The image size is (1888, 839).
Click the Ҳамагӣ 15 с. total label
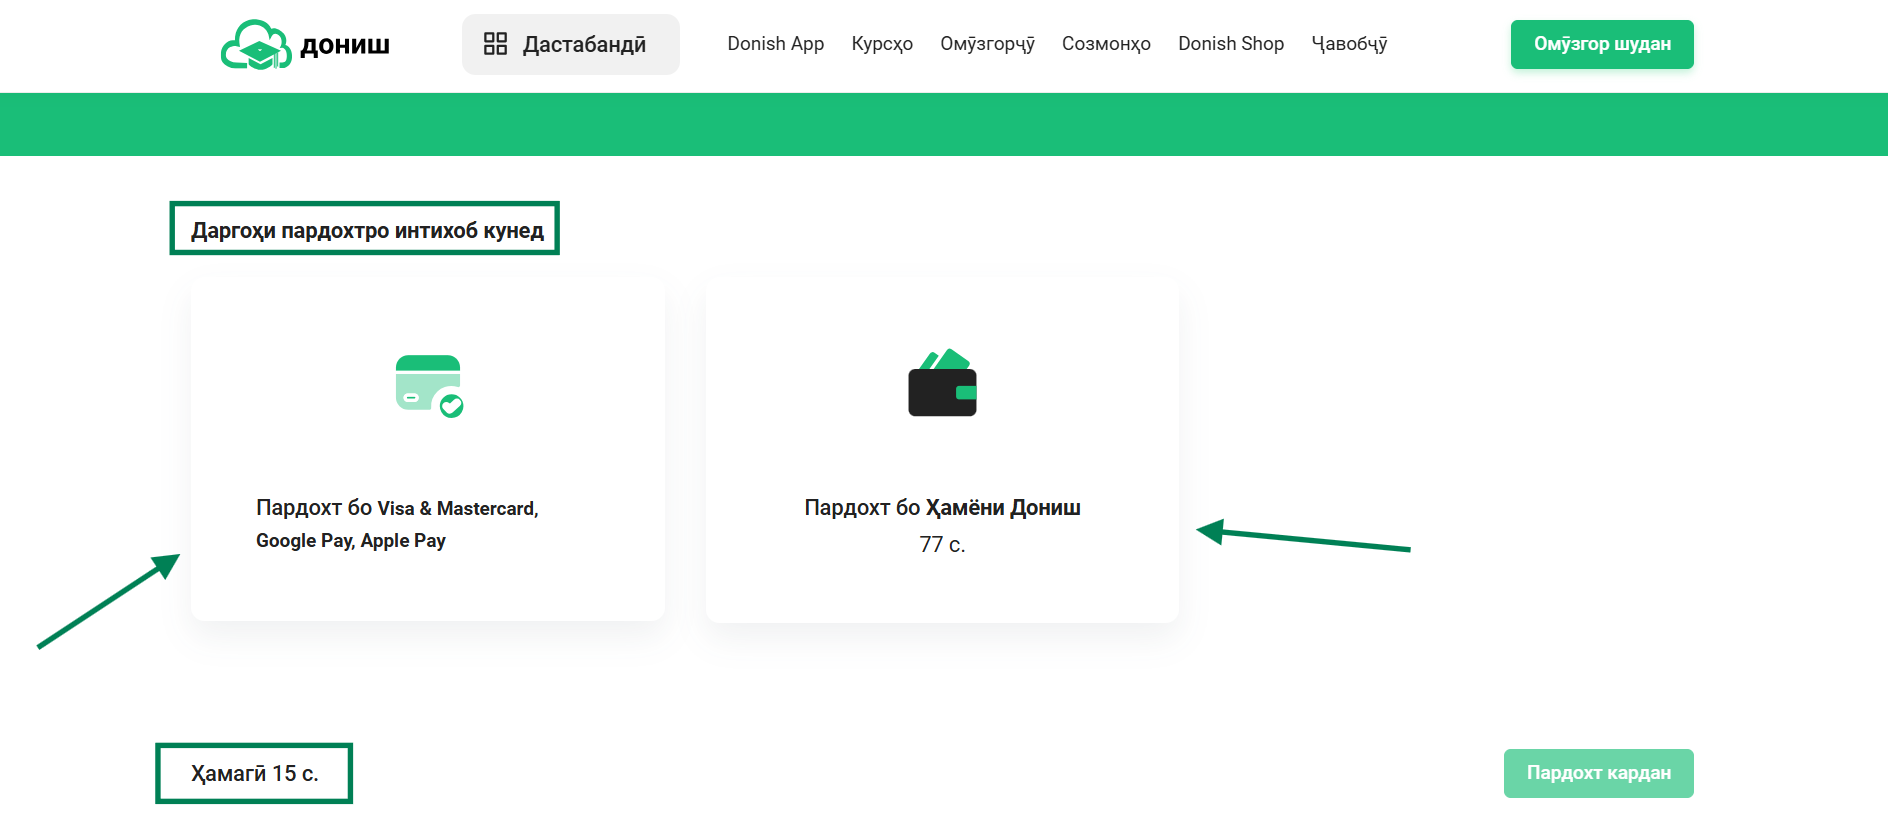pyautogui.click(x=254, y=773)
